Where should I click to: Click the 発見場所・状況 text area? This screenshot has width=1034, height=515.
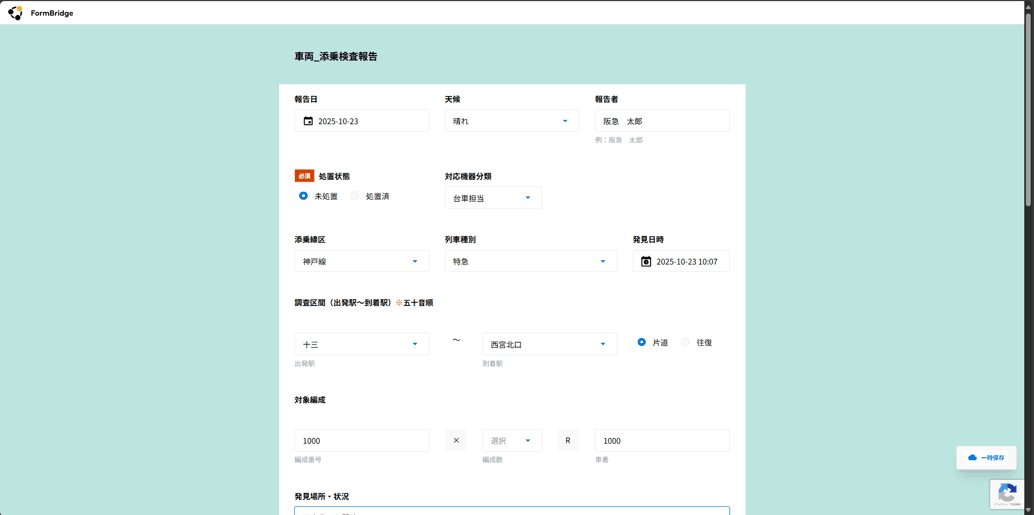click(x=512, y=511)
